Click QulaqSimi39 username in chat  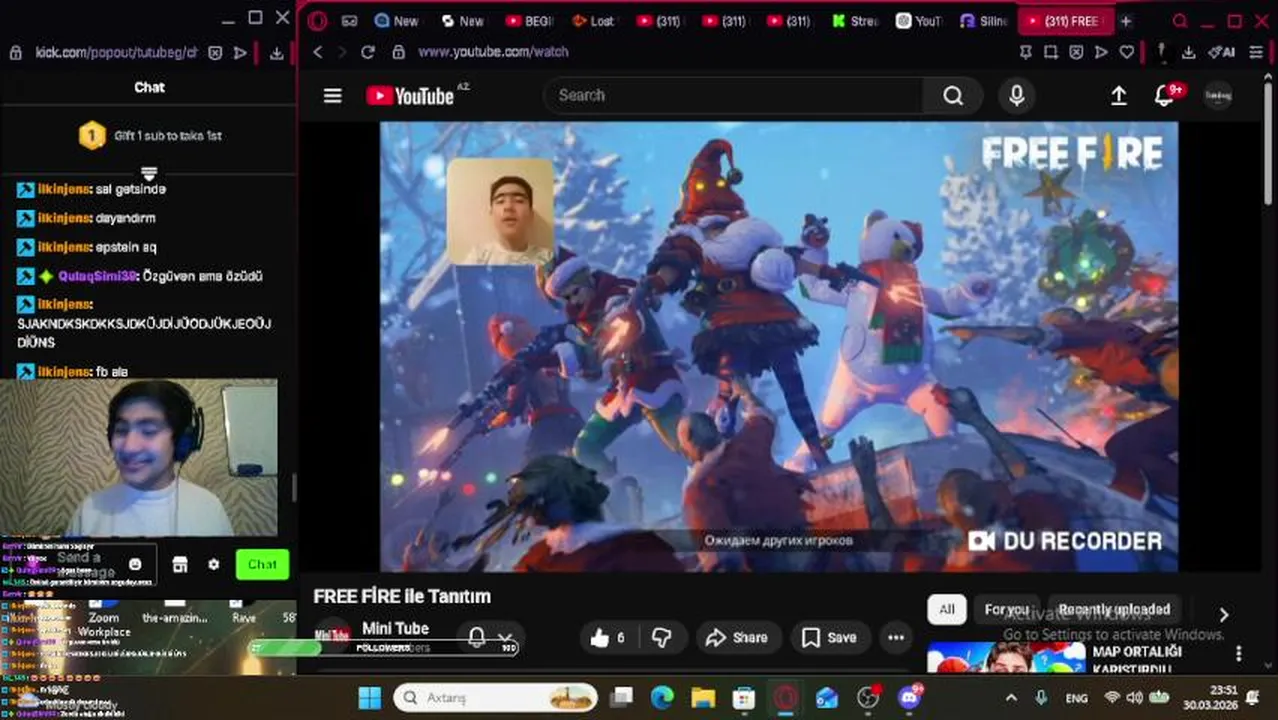[97, 276]
